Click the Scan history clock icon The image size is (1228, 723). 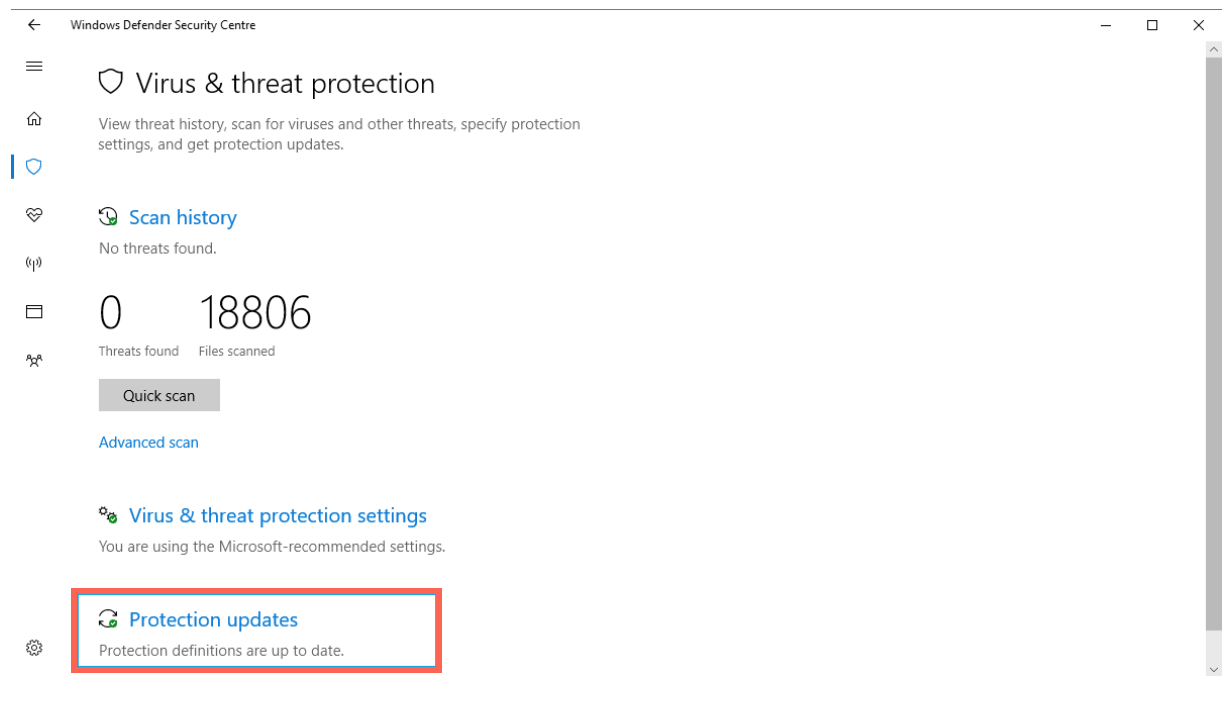(108, 217)
